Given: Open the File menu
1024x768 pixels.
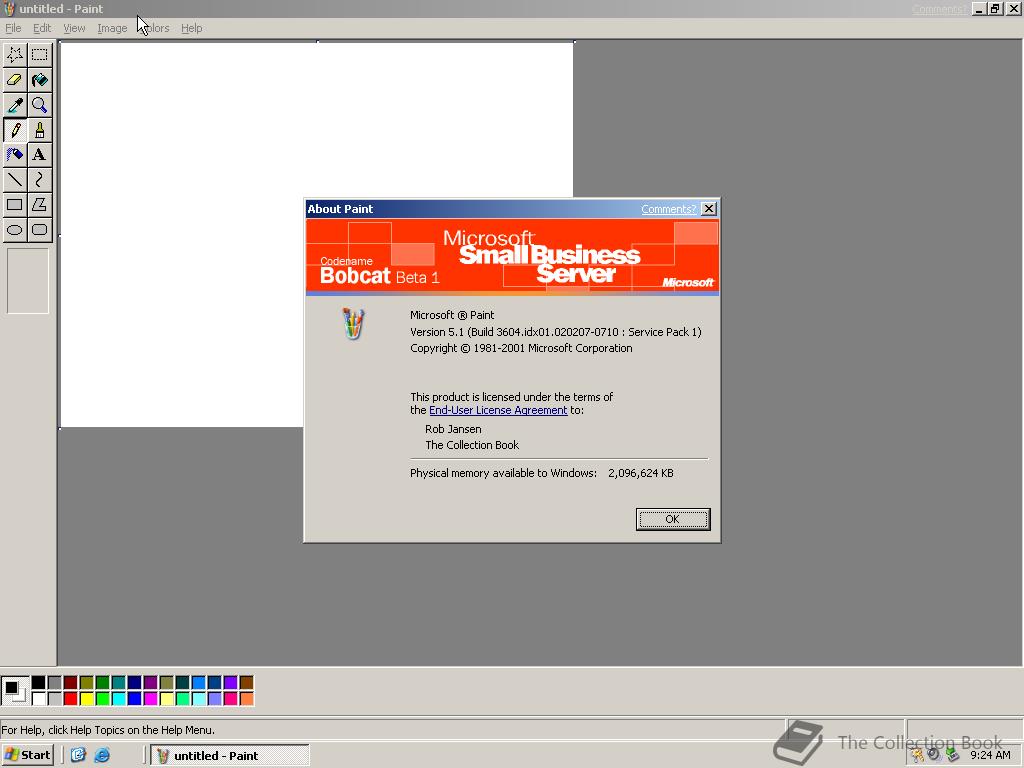Looking at the screenshot, I should tap(13, 28).
